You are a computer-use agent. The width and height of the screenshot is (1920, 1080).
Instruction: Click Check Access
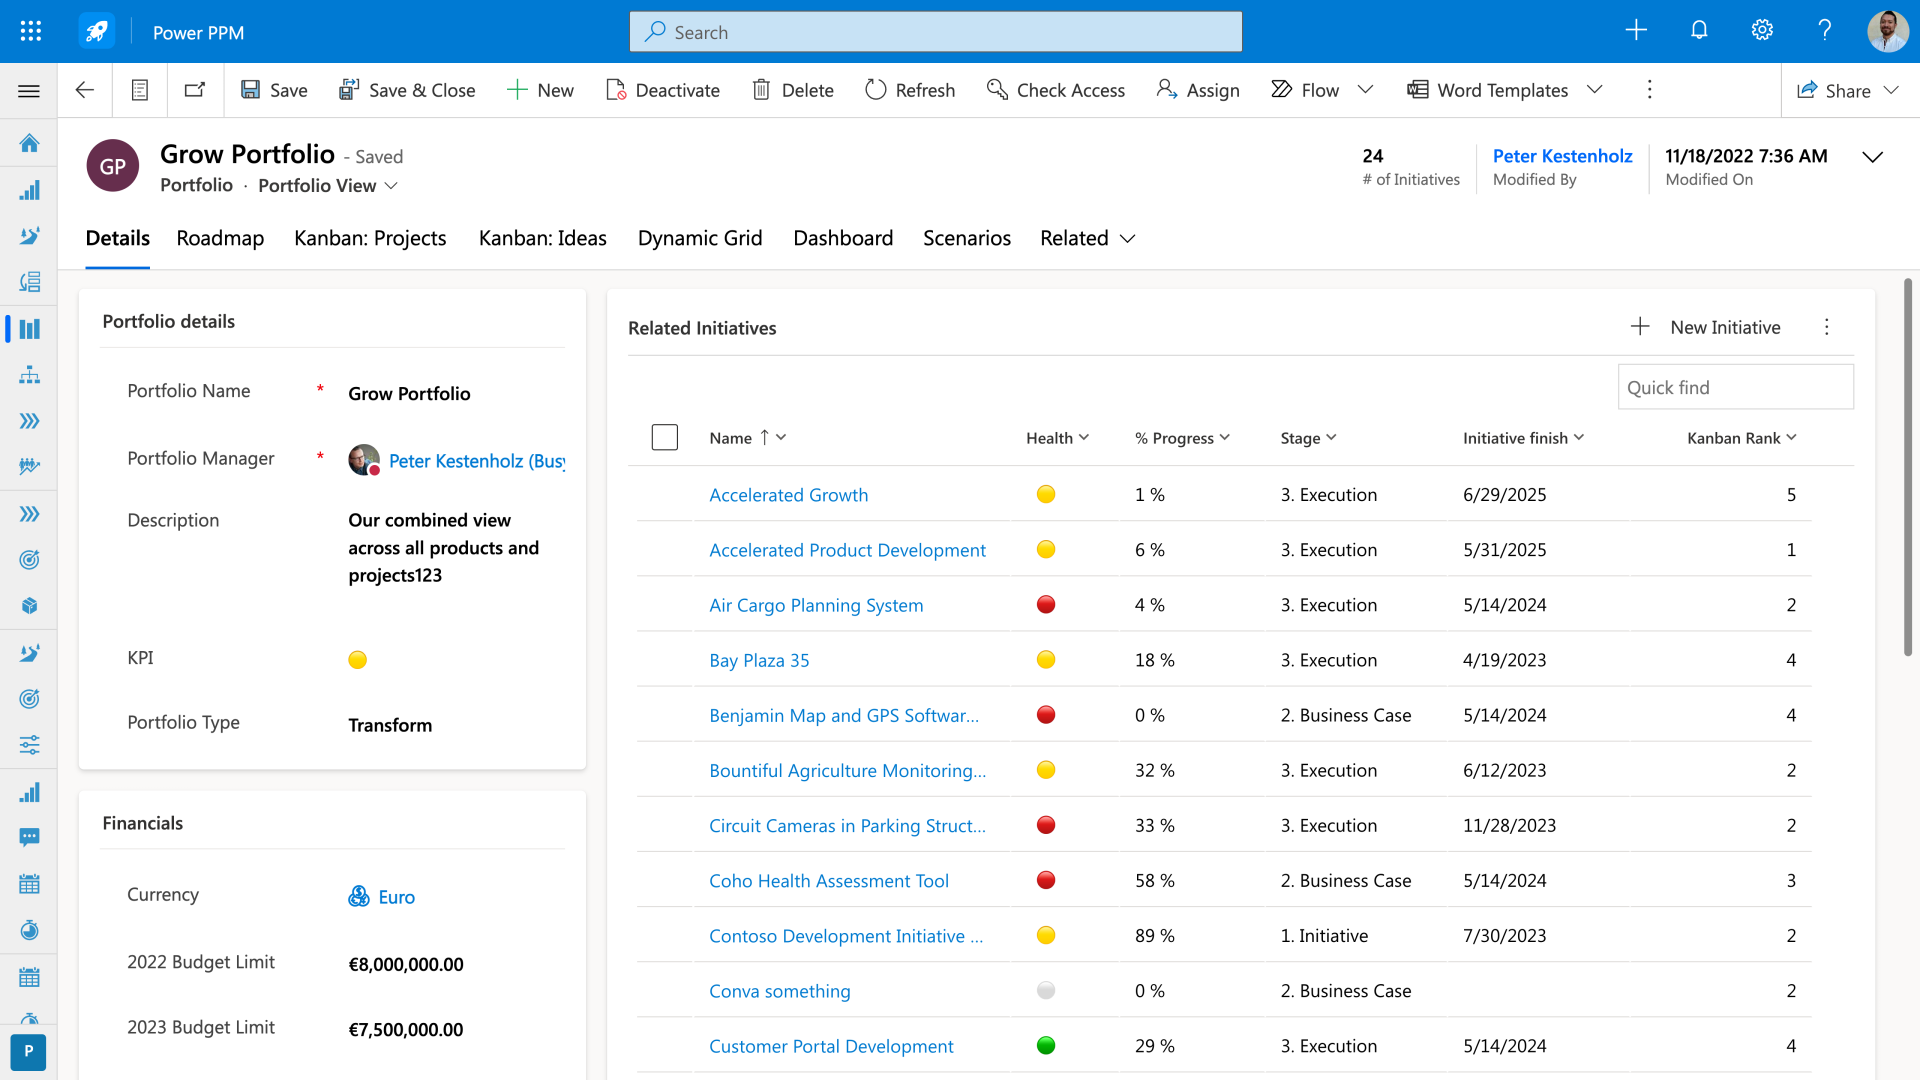pyautogui.click(x=1056, y=90)
